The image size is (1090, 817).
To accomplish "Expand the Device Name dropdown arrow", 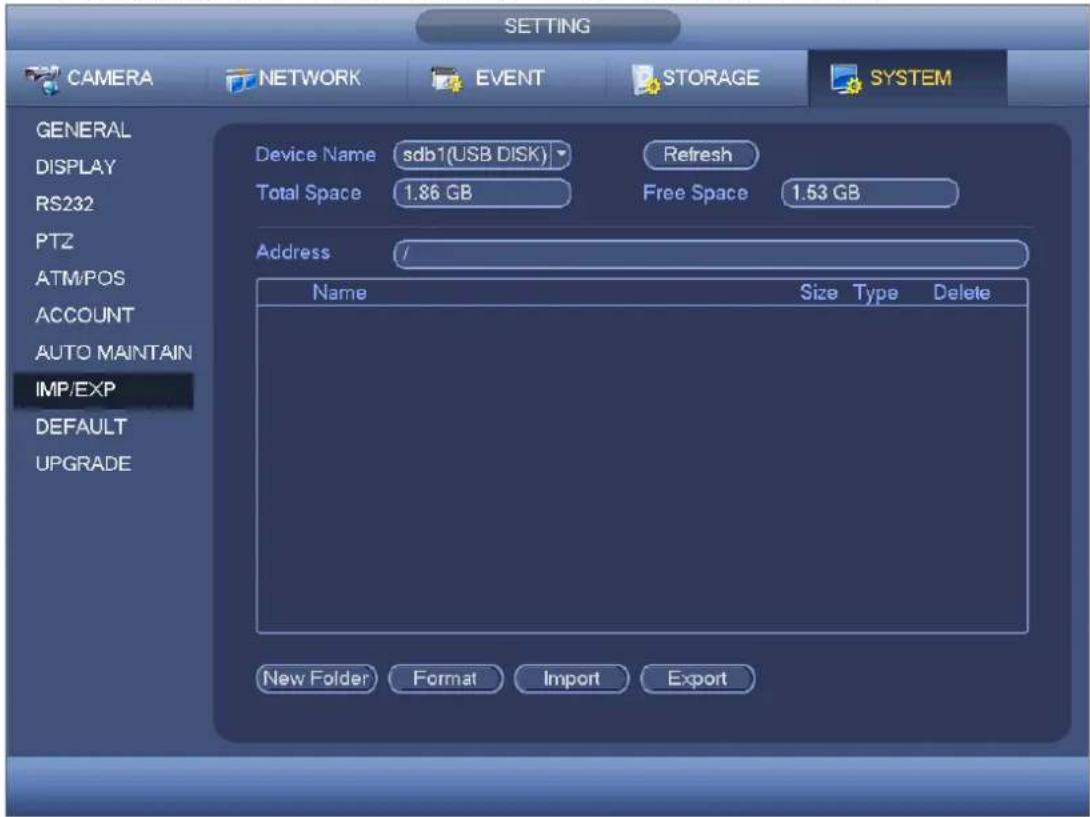I will click(x=560, y=154).
